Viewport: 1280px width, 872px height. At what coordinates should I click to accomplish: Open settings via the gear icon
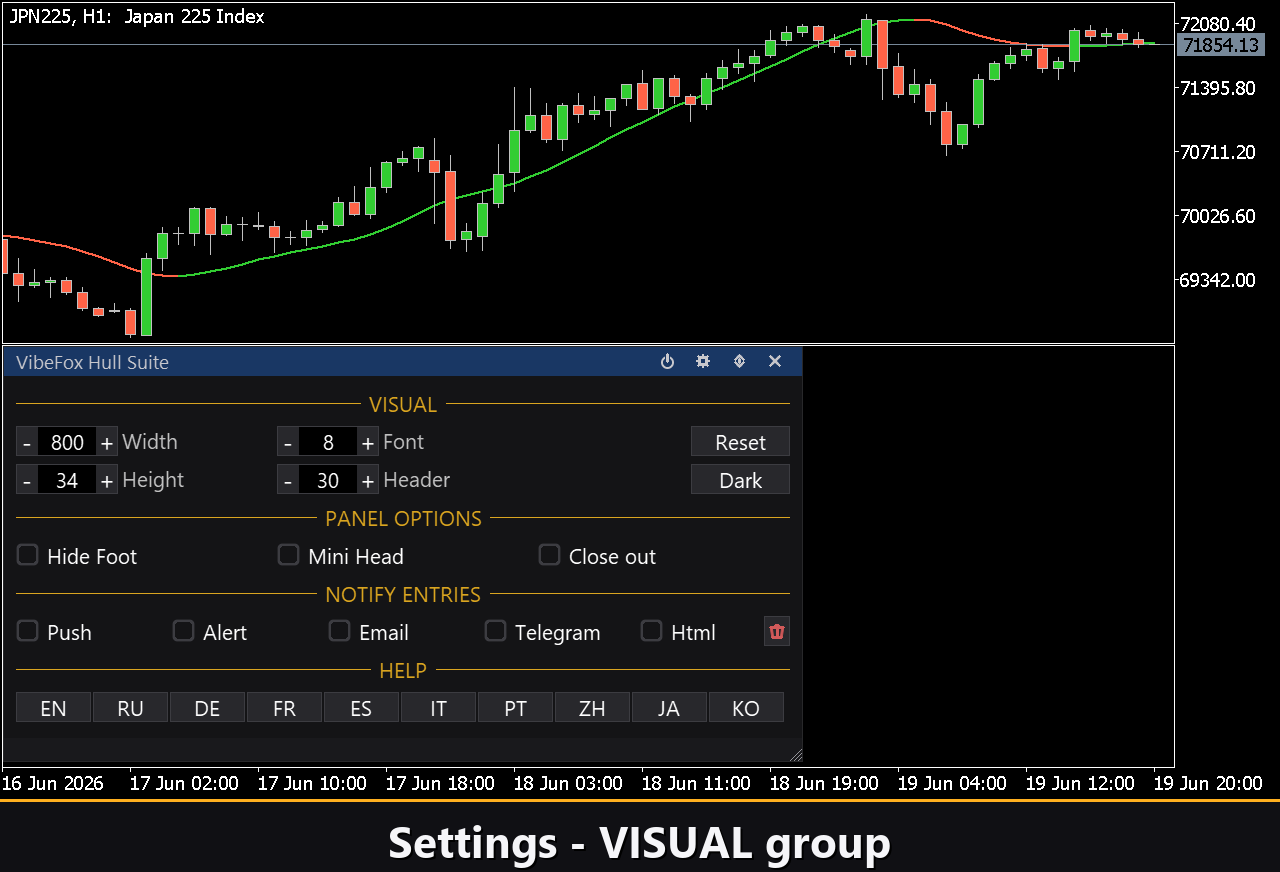point(703,361)
